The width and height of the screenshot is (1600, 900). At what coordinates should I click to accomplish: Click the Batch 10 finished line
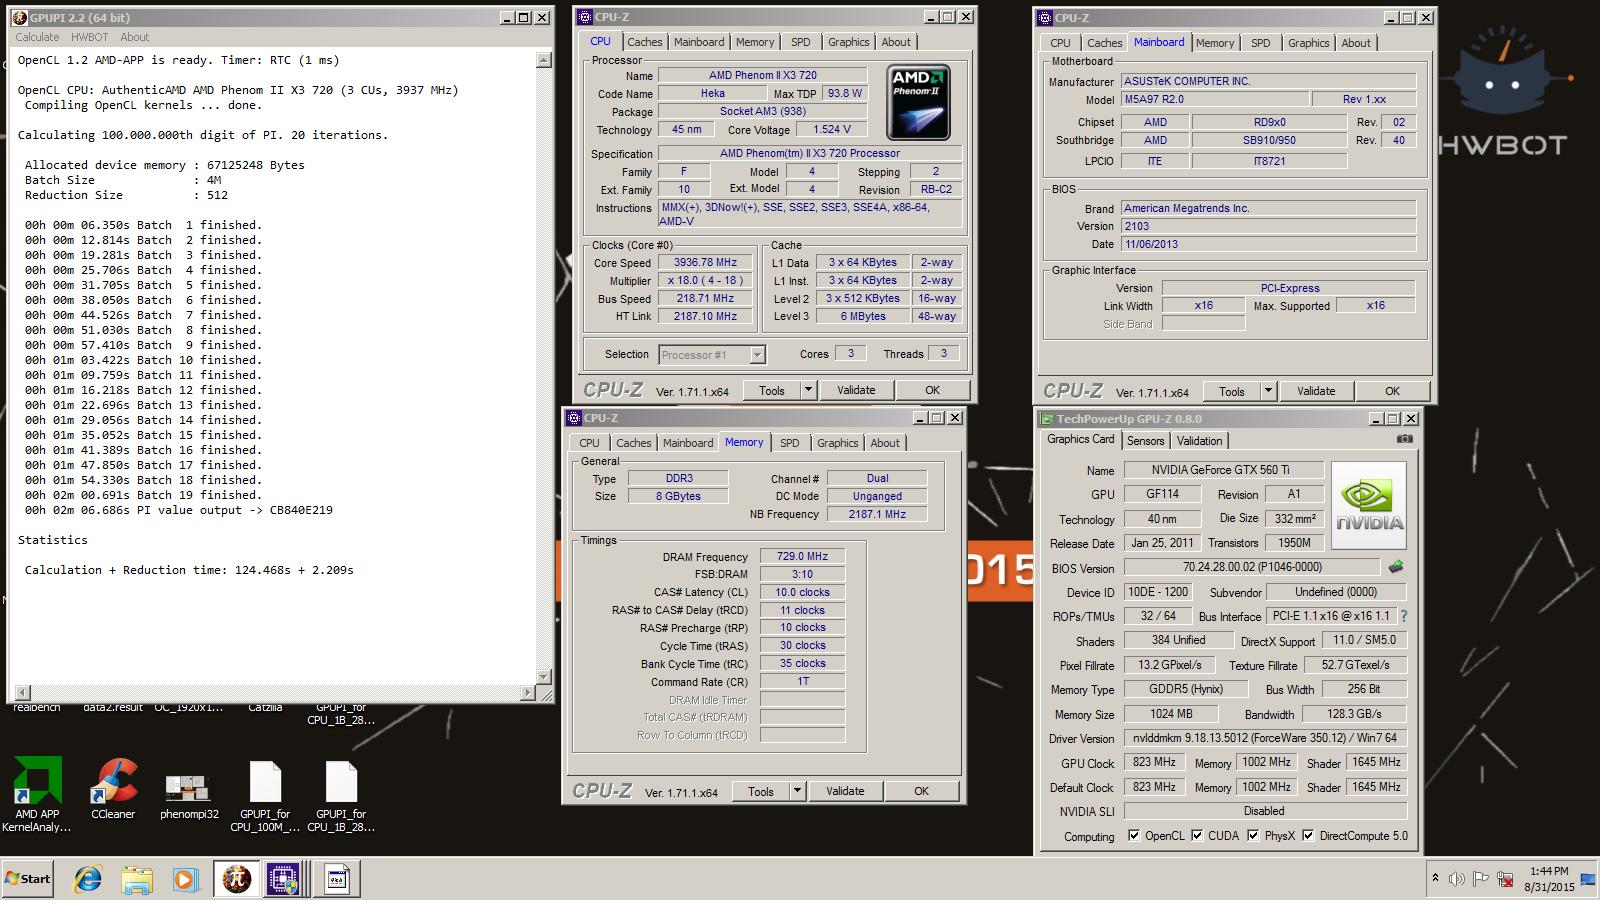click(143, 360)
